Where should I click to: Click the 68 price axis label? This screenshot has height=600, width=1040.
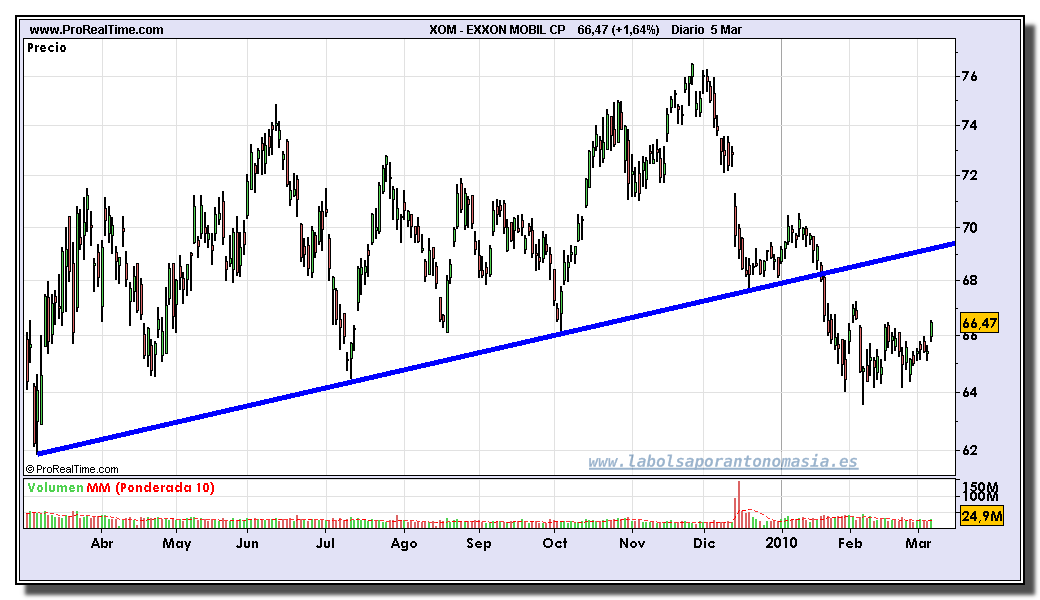tap(969, 280)
